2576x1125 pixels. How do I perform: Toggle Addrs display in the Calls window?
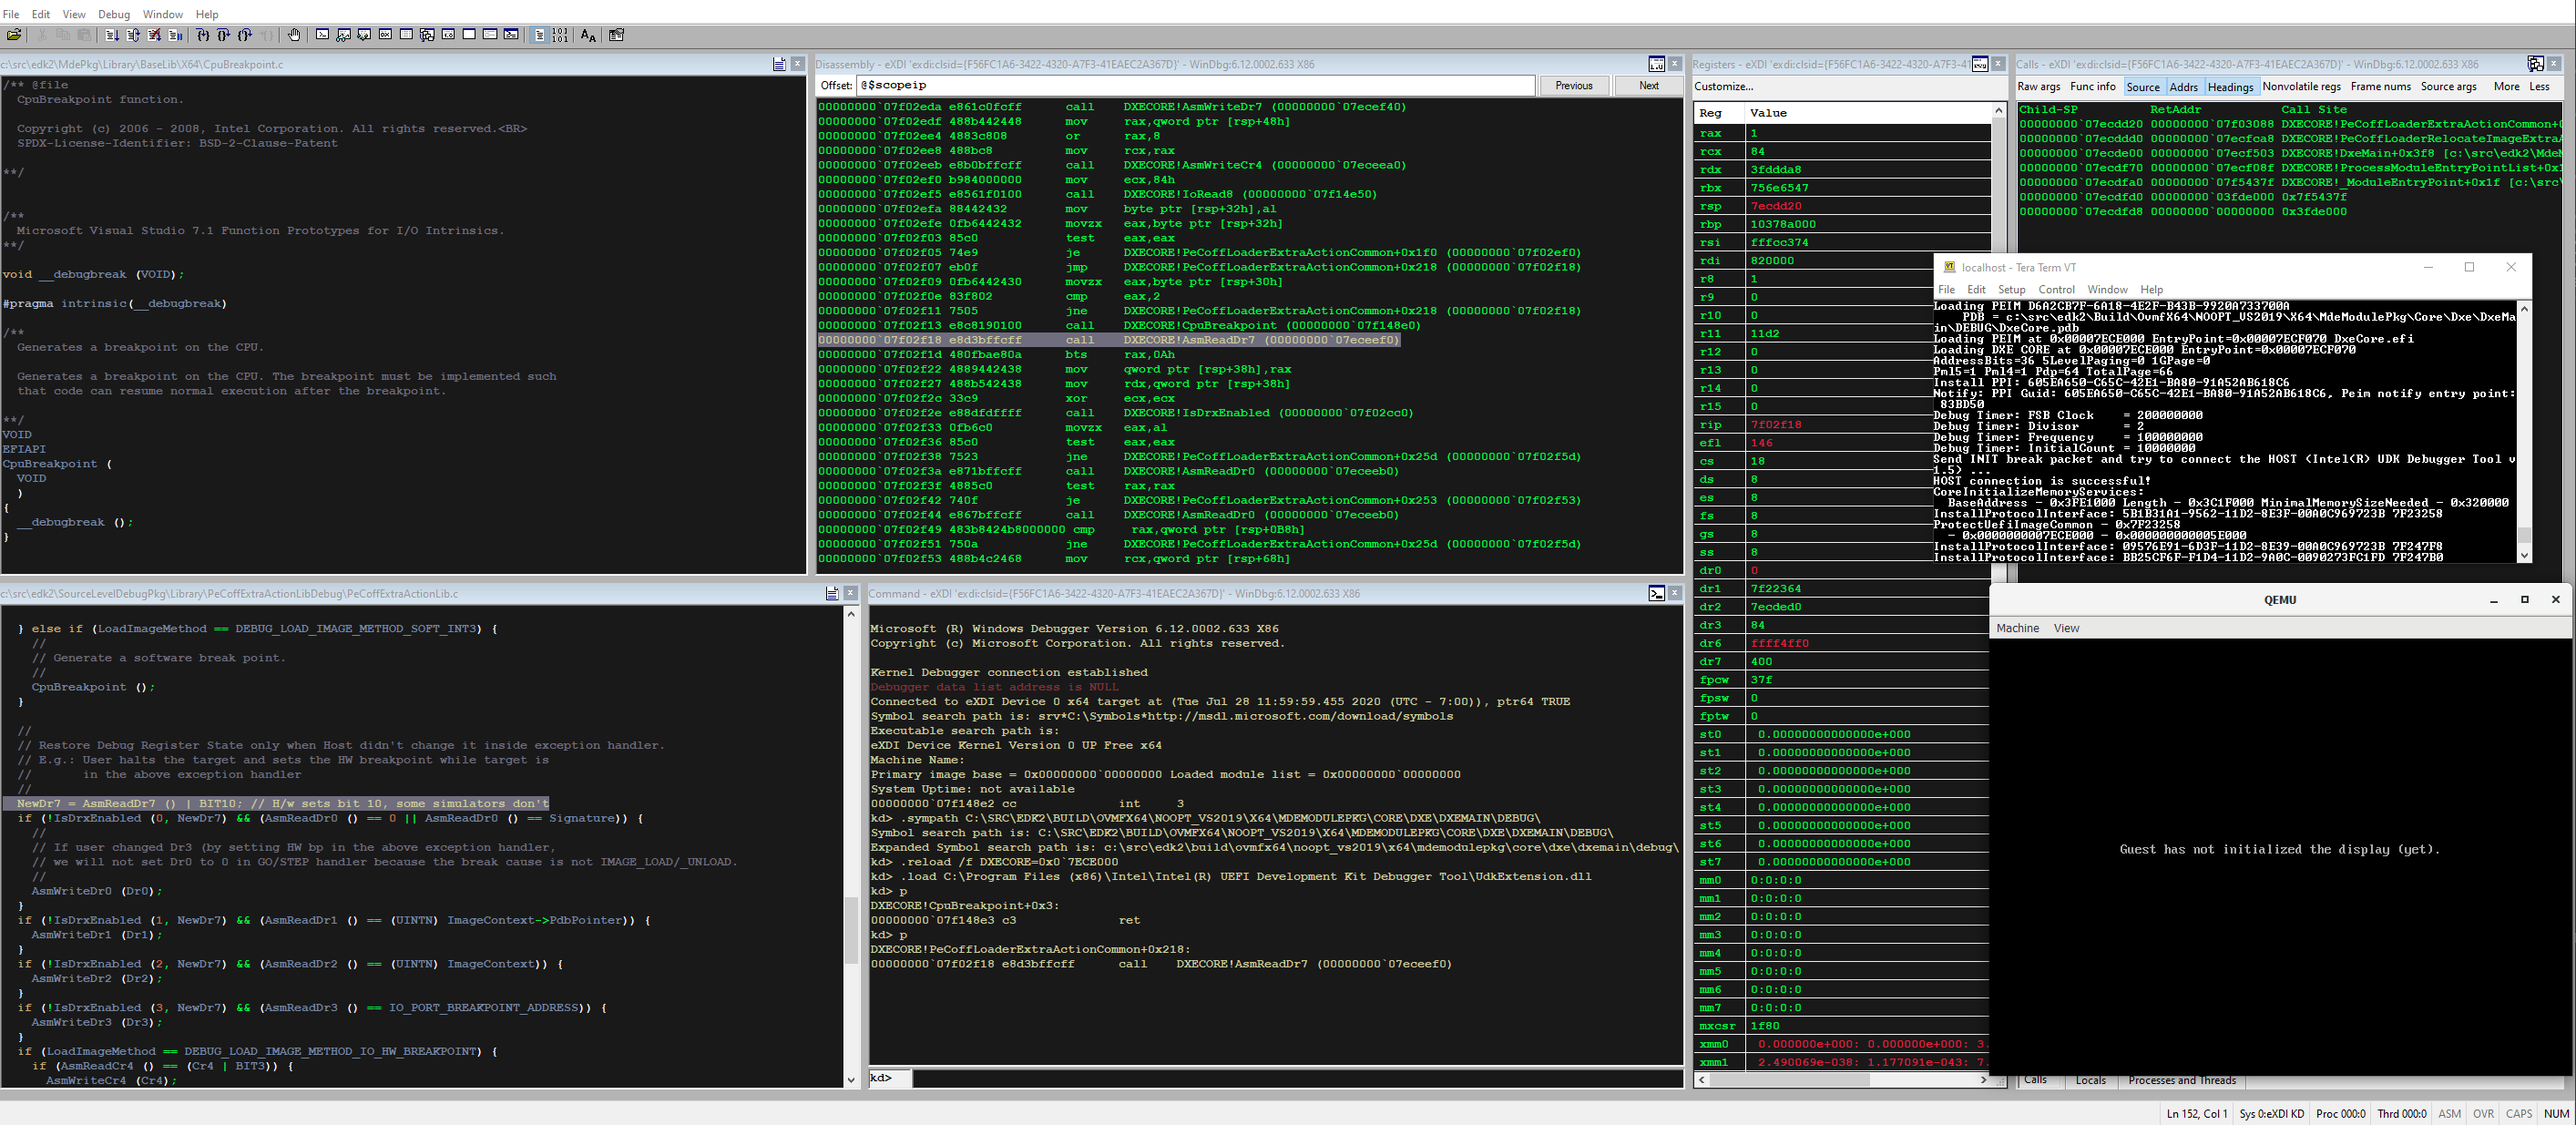point(2184,87)
